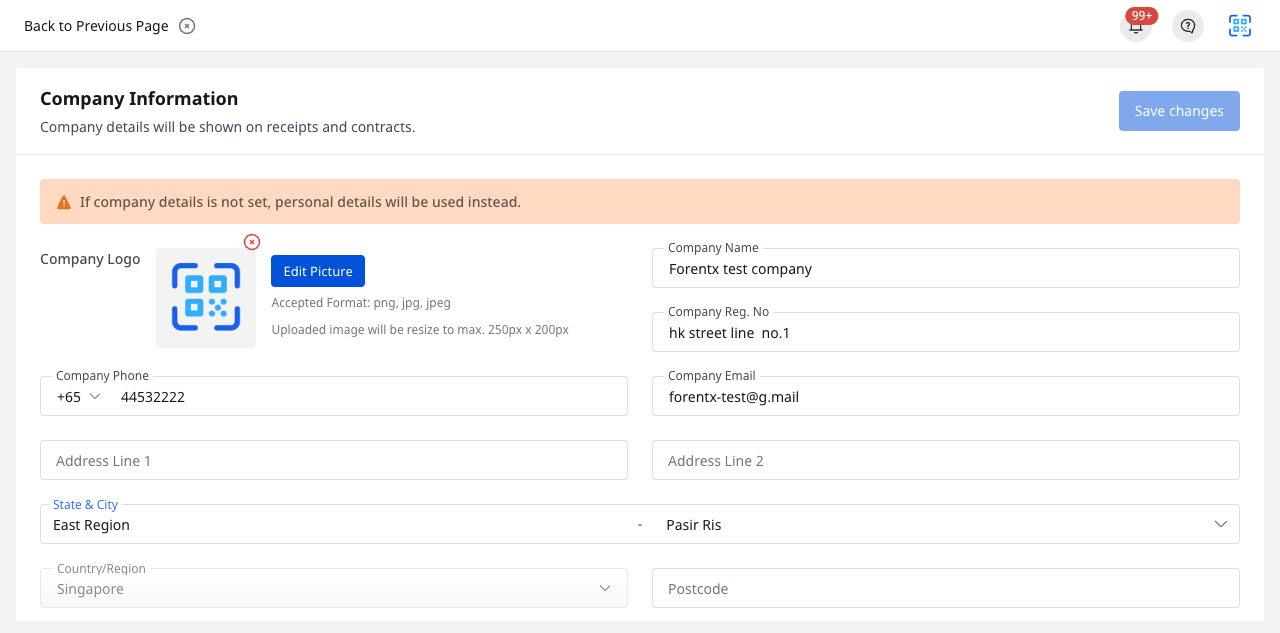This screenshot has height=633, width=1280.
Task: Click the Postcode field
Action: click(x=946, y=588)
